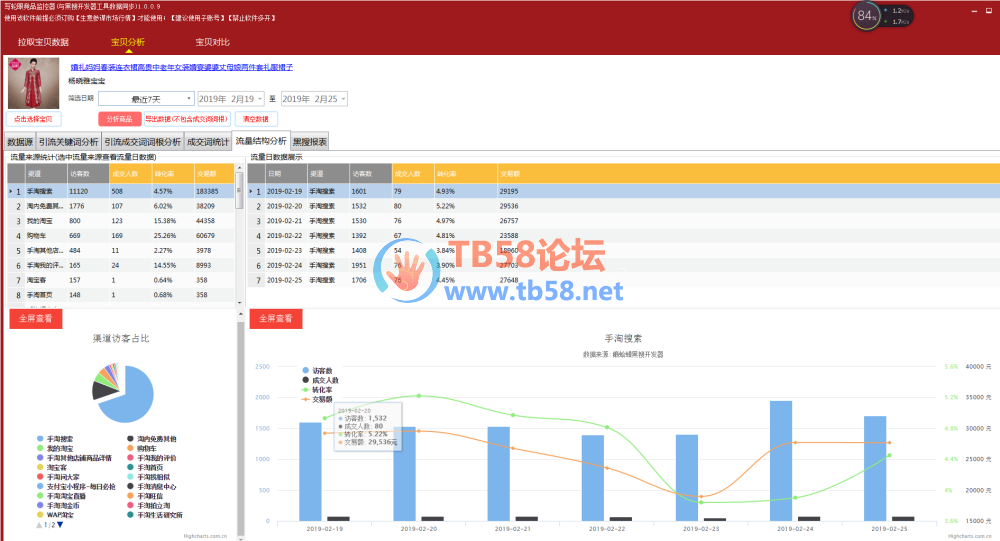This screenshot has width=1000, height=541.
Task: Toggle the 手淘我的评价 legend item
Action: (152, 458)
